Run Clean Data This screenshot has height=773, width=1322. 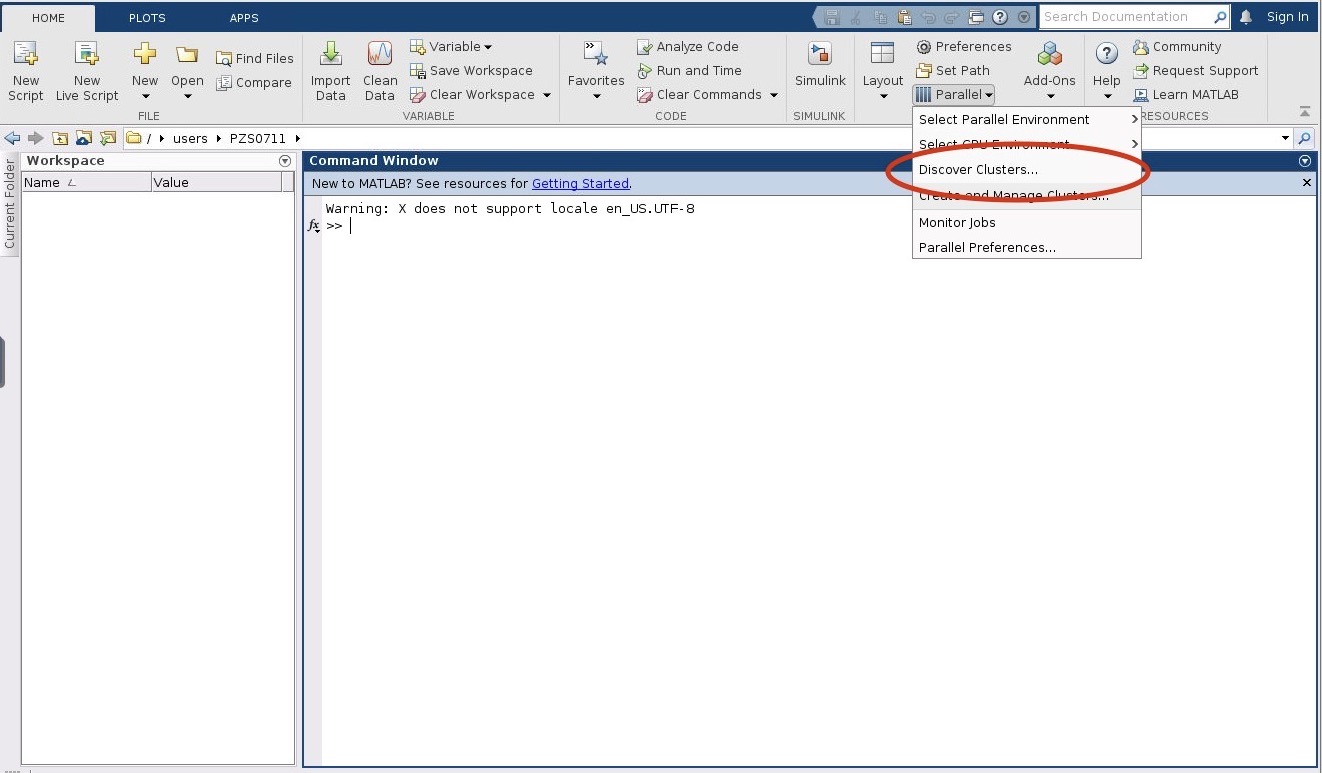pos(380,70)
